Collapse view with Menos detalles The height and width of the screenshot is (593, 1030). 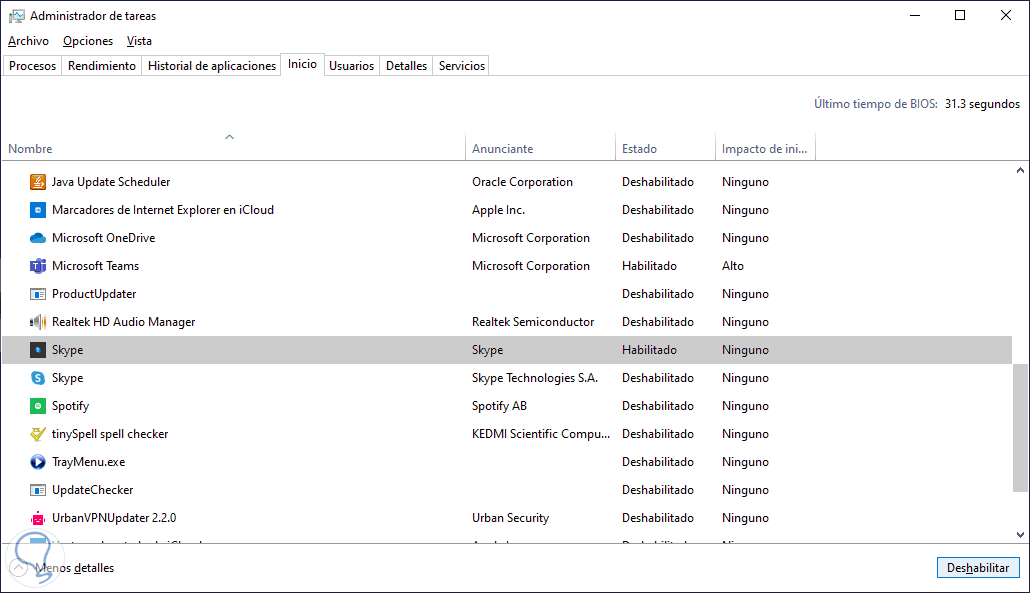[x=74, y=568]
